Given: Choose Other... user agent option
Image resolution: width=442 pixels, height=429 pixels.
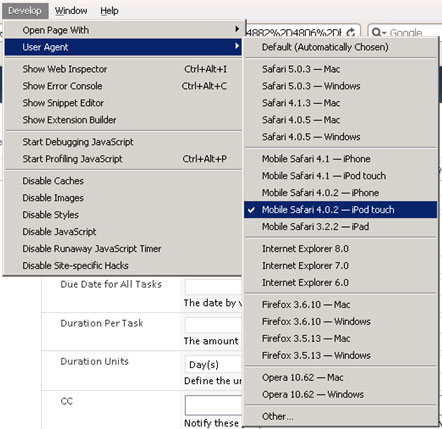Looking at the screenshot, I should pos(340,417).
